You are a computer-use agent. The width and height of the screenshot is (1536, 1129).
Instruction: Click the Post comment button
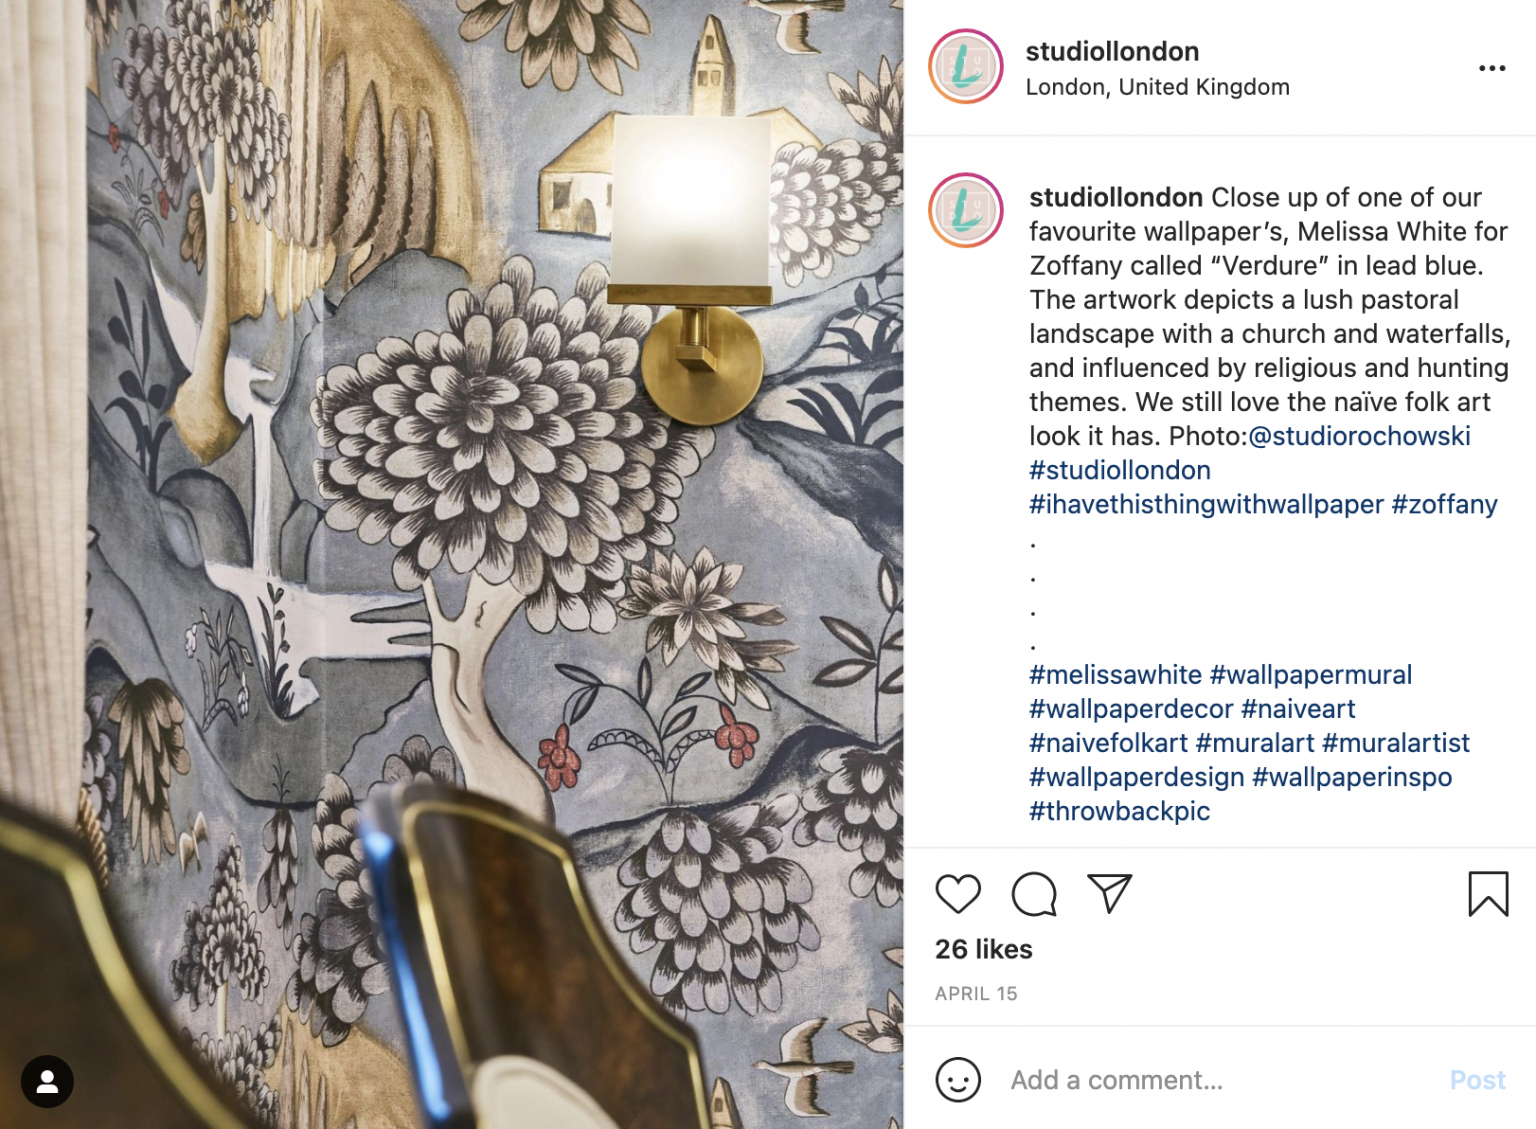coord(1477,1080)
